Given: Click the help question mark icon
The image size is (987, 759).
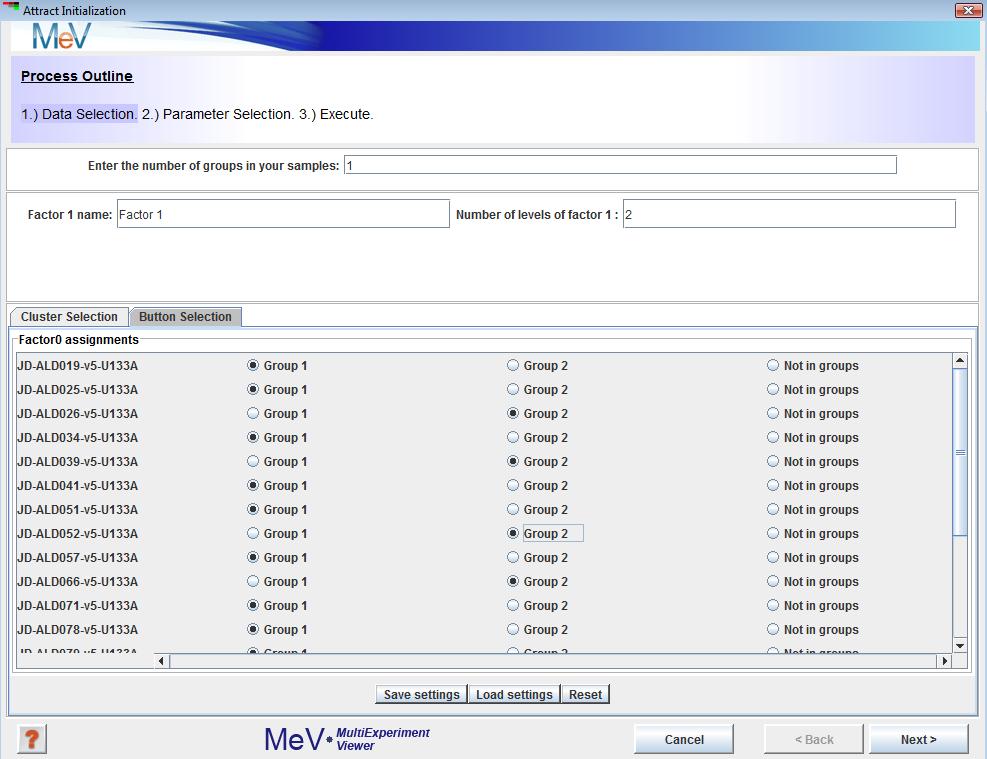Looking at the screenshot, I should click(32, 739).
